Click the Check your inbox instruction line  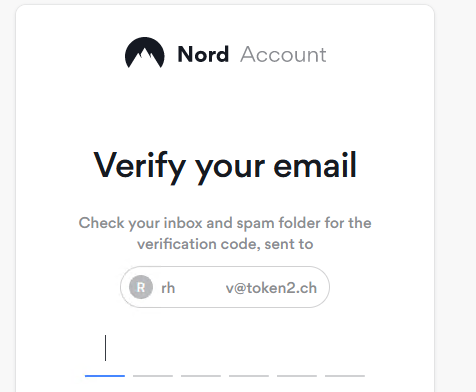[x=225, y=223]
